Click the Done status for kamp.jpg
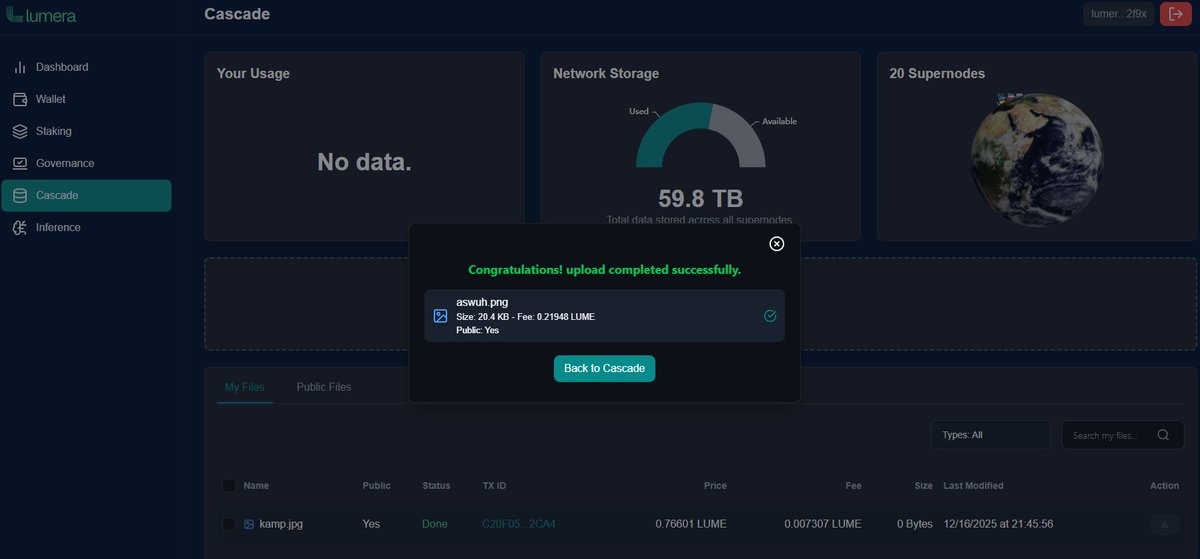Image resolution: width=1200 pixels, height=559 pixels. click(435, 524)
